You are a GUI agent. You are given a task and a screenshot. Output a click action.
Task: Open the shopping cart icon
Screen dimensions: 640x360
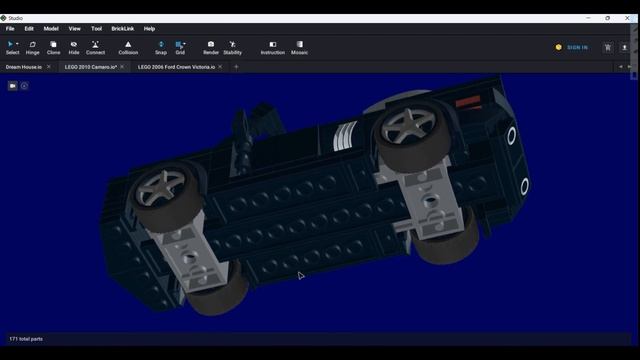pyautogui.click(x=608, y=47)
